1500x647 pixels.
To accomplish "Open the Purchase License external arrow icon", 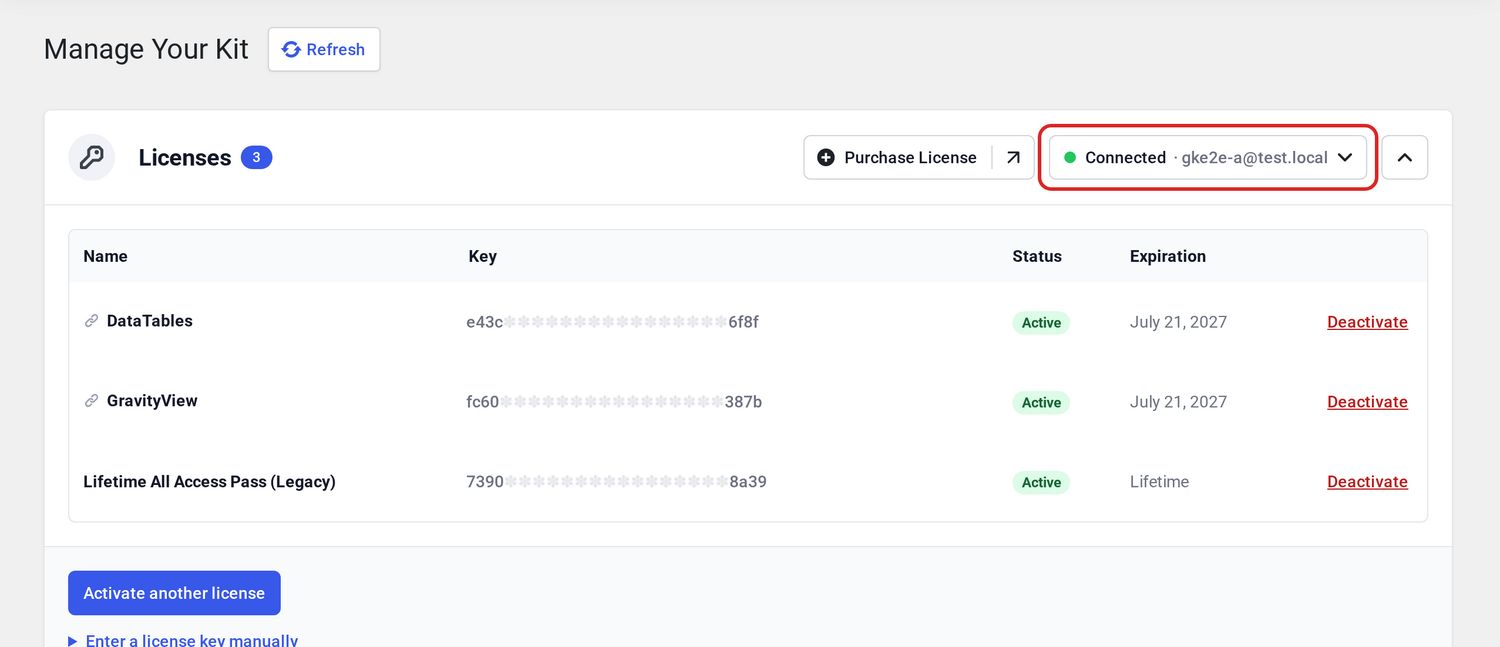I will [1013, 157].
